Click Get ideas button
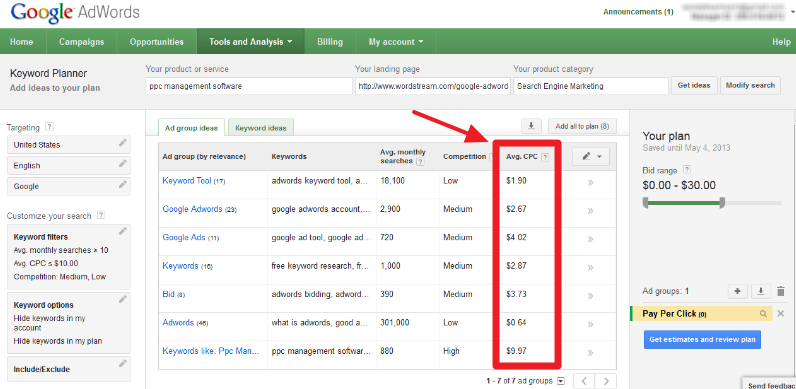The width and height of the screenshot is (796, 389). pyautogui.click(x=694, y=85)
